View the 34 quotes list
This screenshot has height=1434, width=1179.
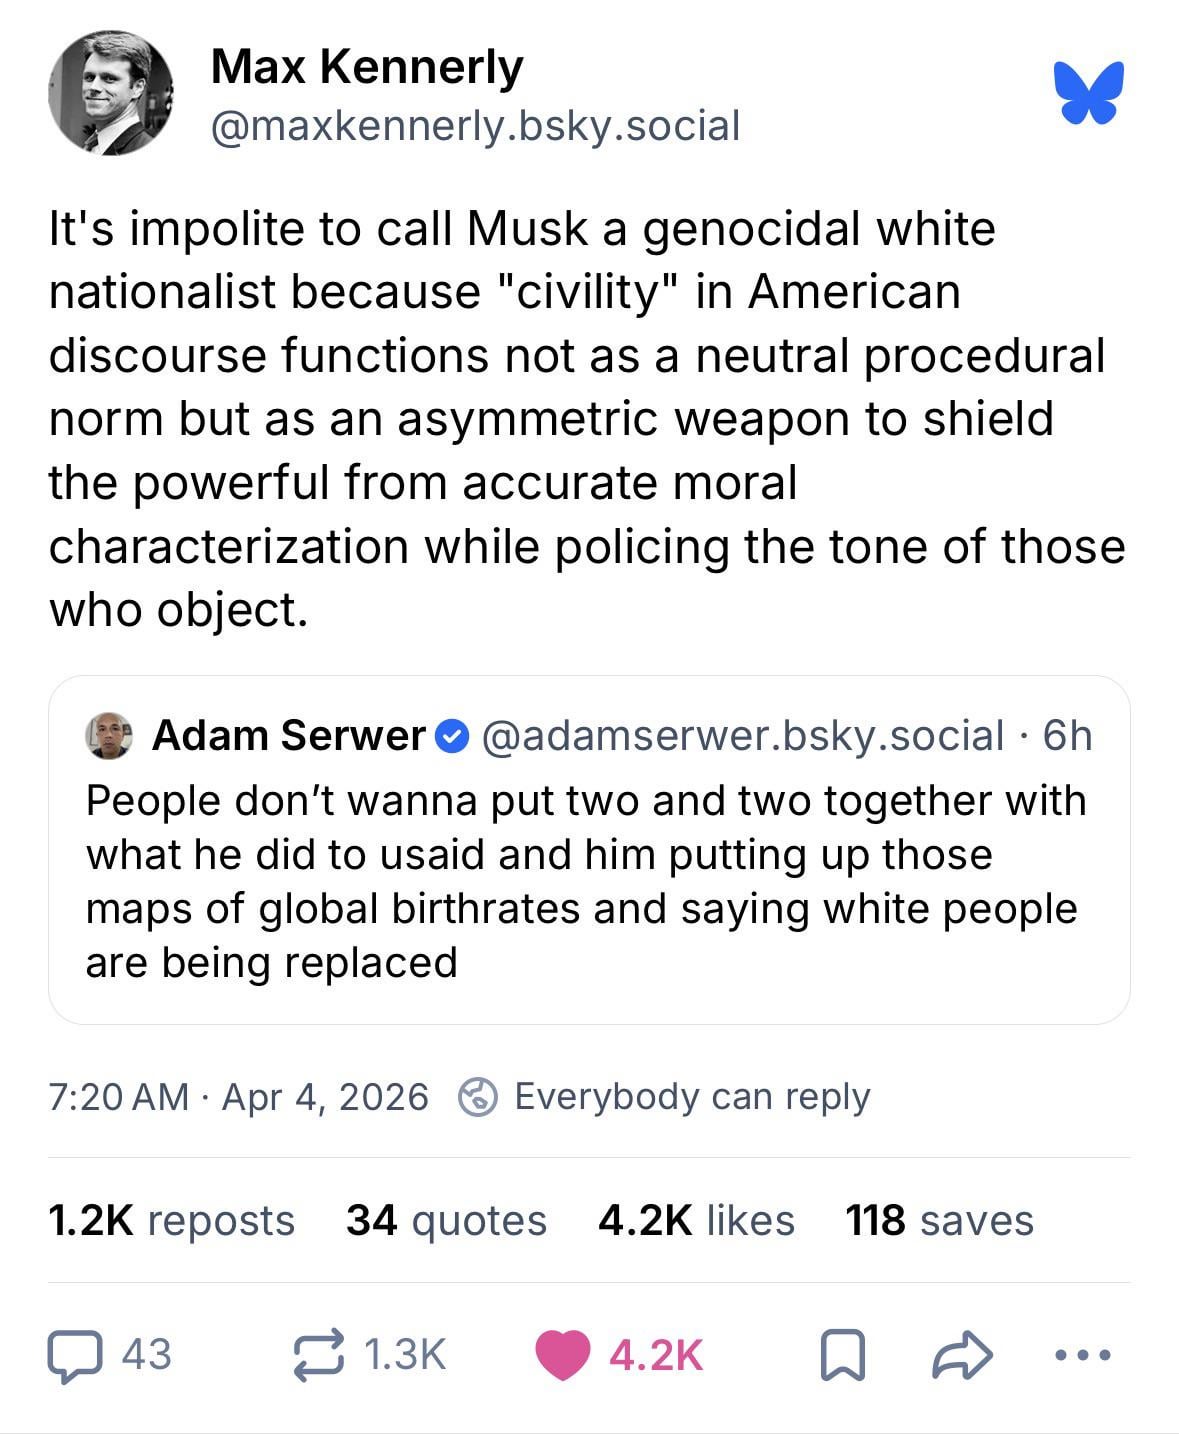[446, 1220]
